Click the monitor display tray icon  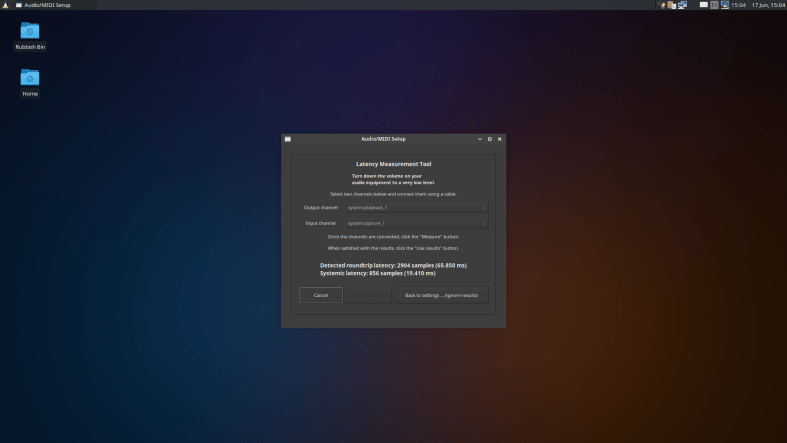tap(725, 5)
